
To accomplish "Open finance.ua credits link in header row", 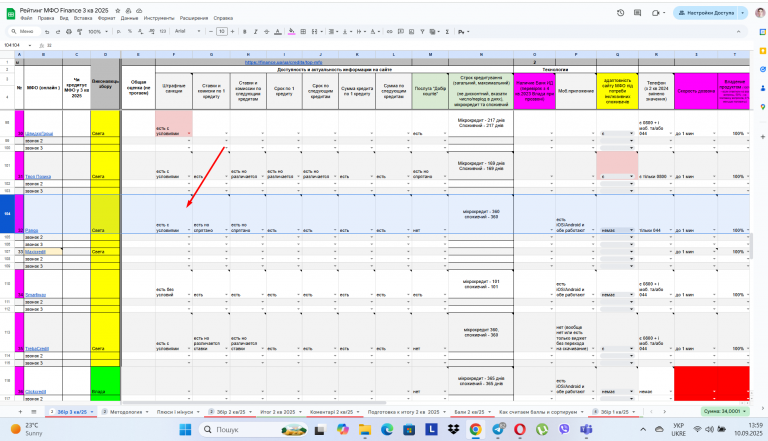I will coord(284,62).
